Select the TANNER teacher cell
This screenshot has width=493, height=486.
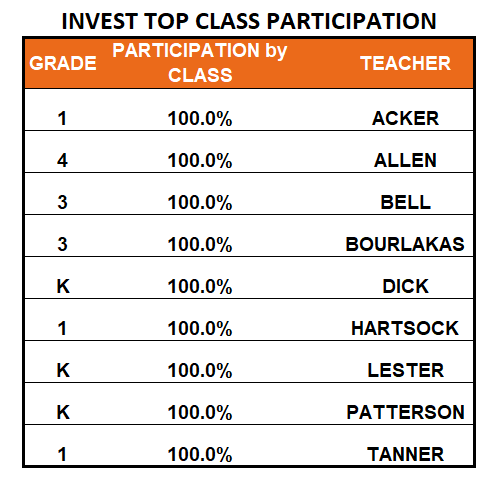pyautogui.click(x=405, y=454)
